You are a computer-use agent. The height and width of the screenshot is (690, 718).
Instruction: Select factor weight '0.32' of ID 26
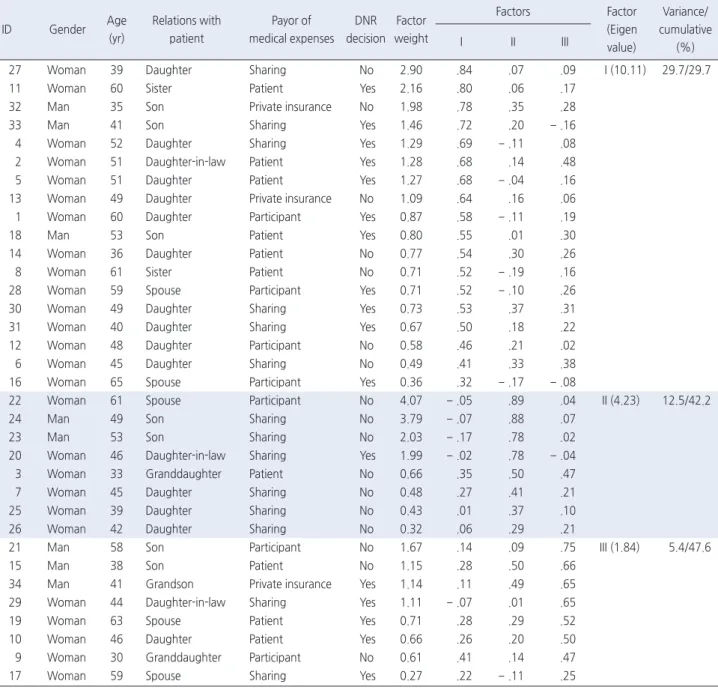pyautogui.click(x=411, y=529)
